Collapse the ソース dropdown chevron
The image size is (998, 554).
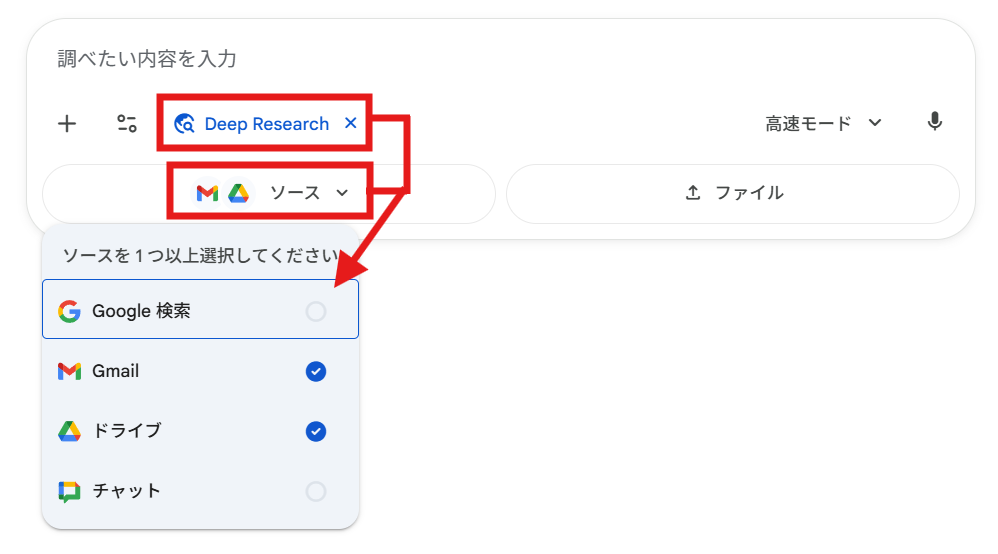342,192
